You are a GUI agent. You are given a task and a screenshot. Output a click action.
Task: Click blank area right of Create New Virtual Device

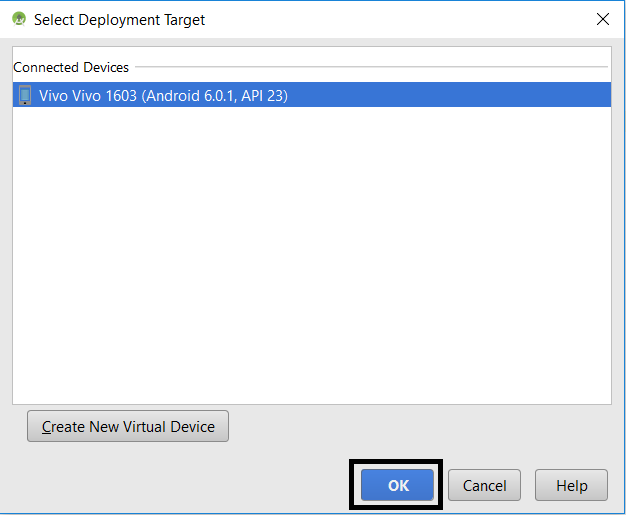tap(420, 426)
